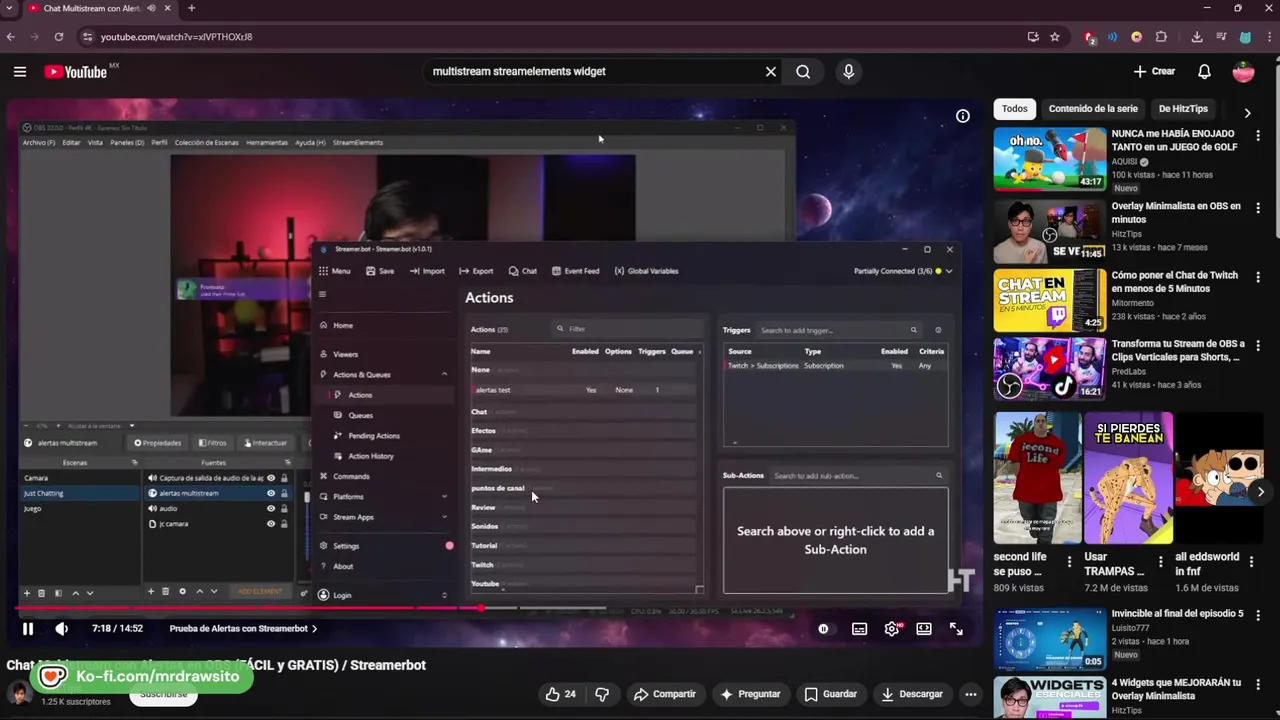Switch to theater mode
The width and height of the screenshot is (1280, 720).
[x=924, y=629]
